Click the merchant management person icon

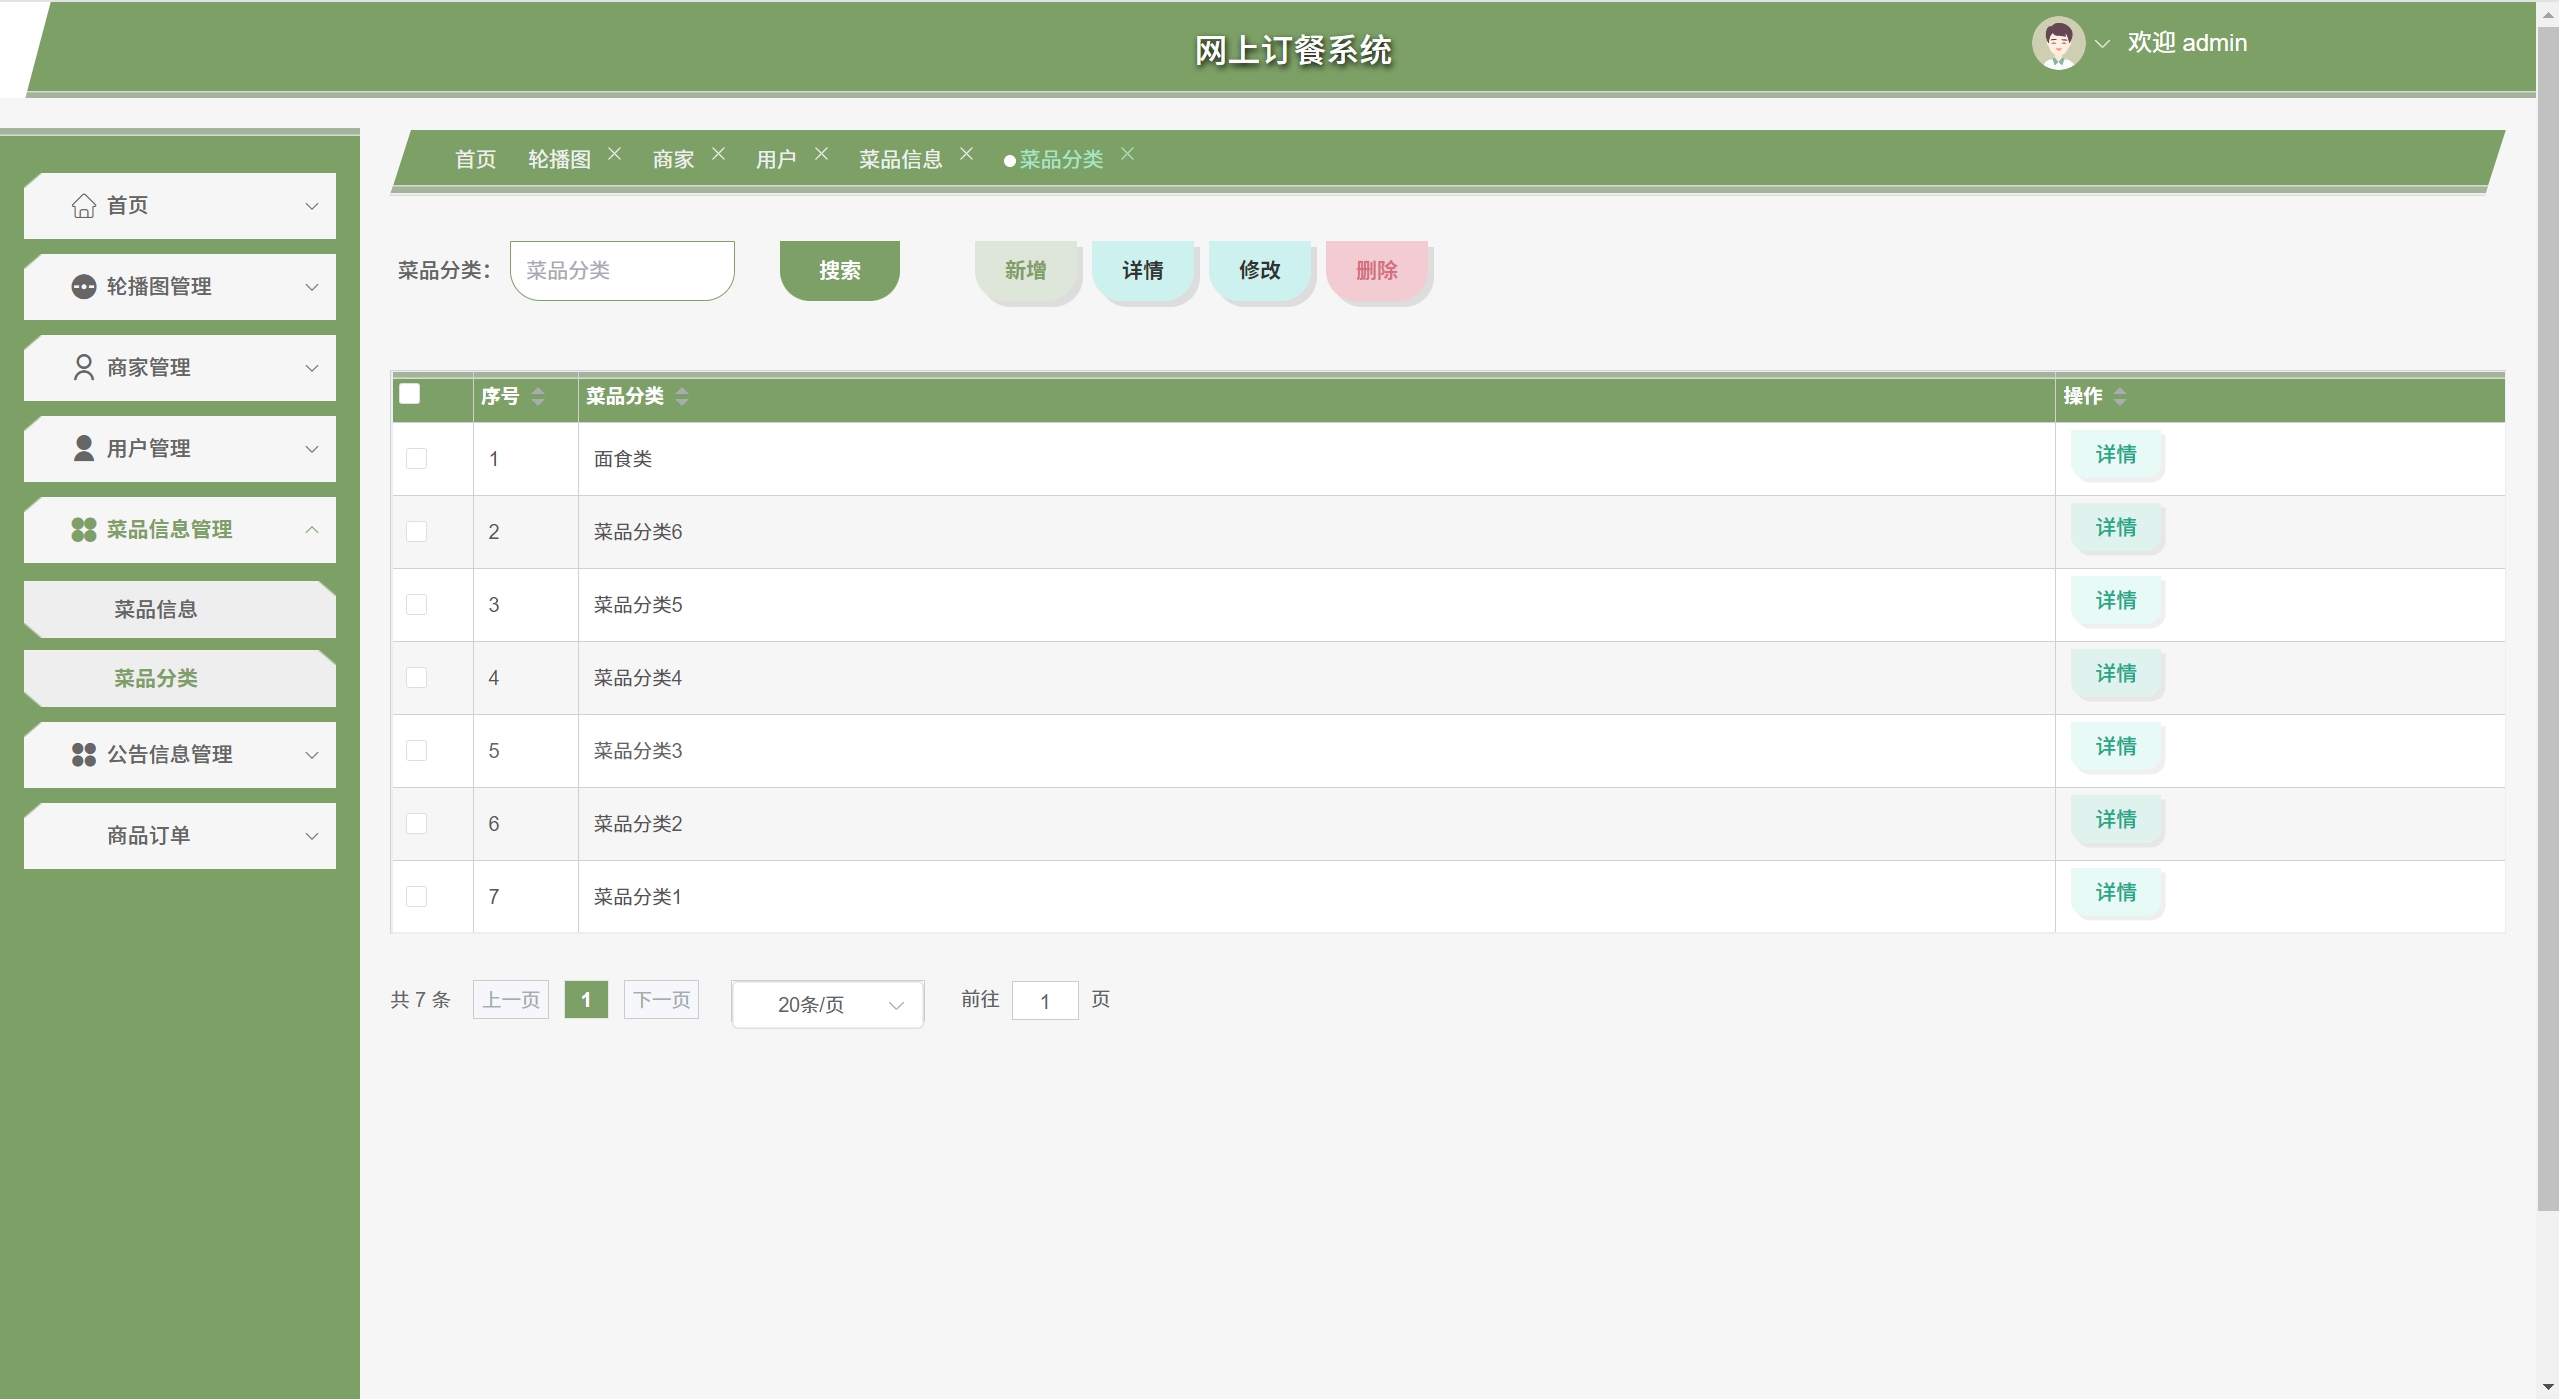84,368
